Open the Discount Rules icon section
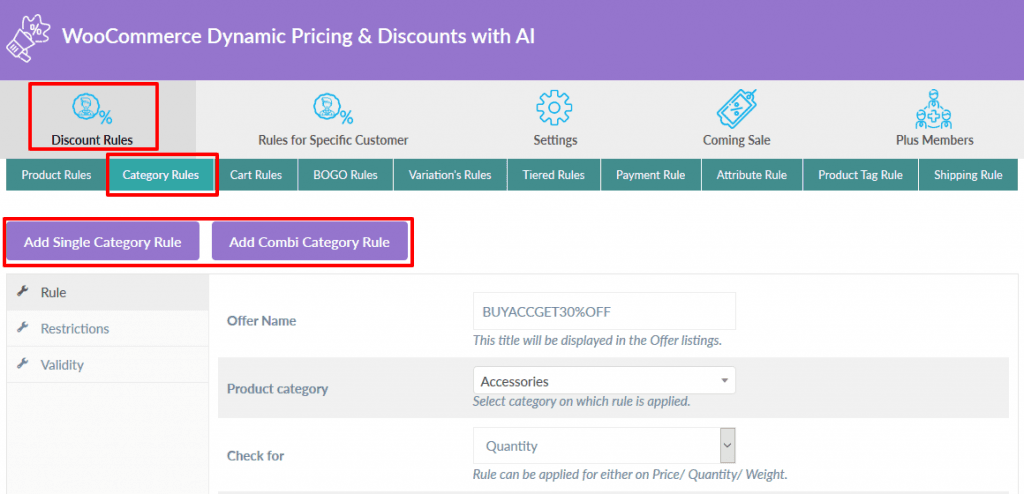1024x494 pixels. pyautogui.click(x=92, y=108)
